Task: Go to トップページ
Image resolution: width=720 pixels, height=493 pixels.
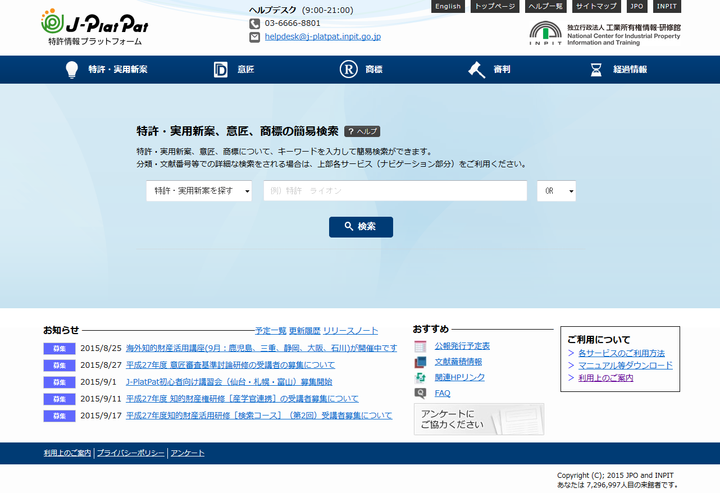Action: click(x=495, y=6)
